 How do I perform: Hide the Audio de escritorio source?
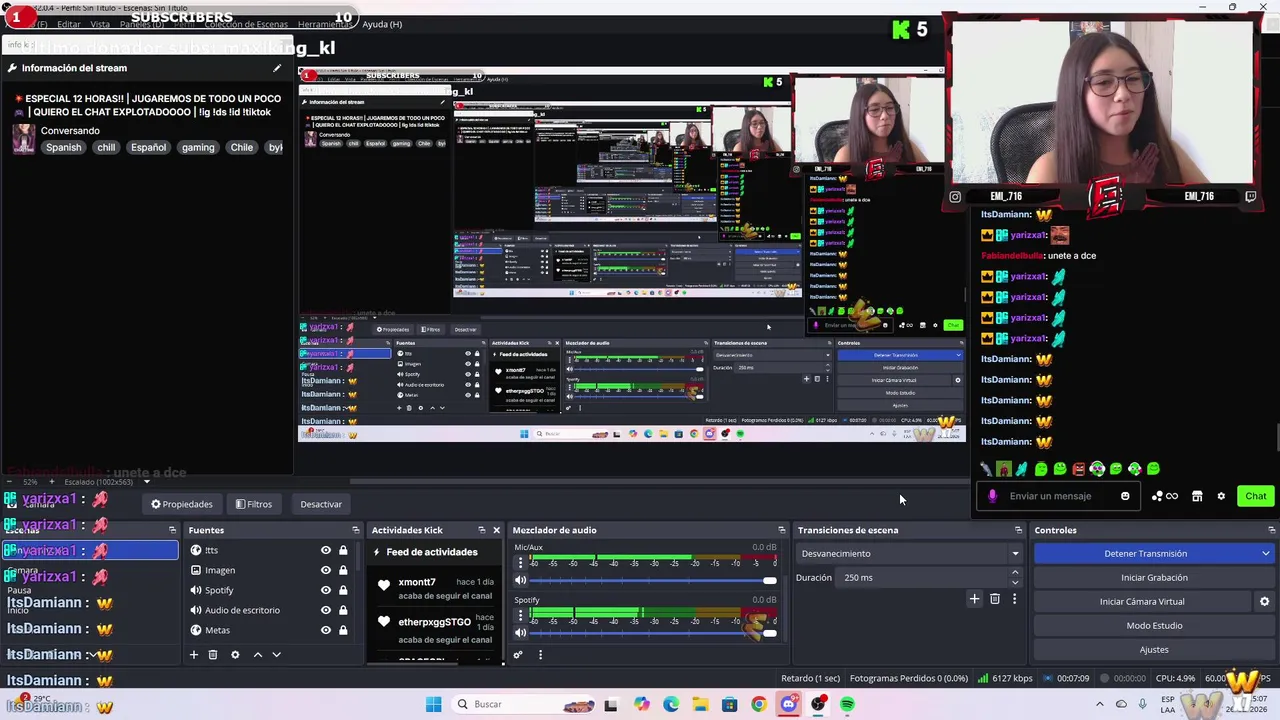[x=325, y=610]
